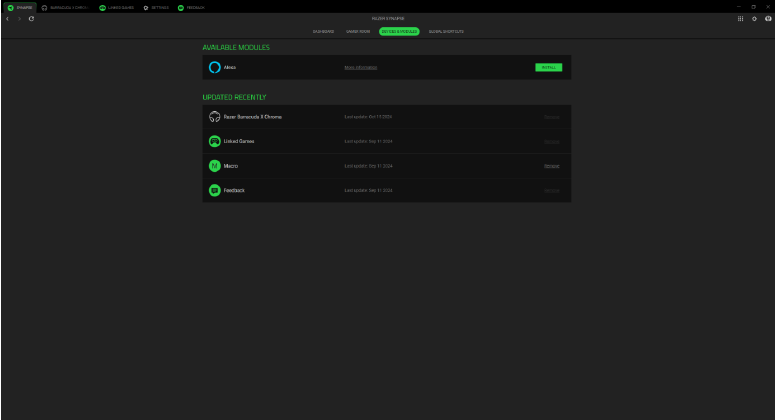Go back with the left arrow
Image resolution: width=775 pixels, height=420 pixels.
[x=7, y=19]
